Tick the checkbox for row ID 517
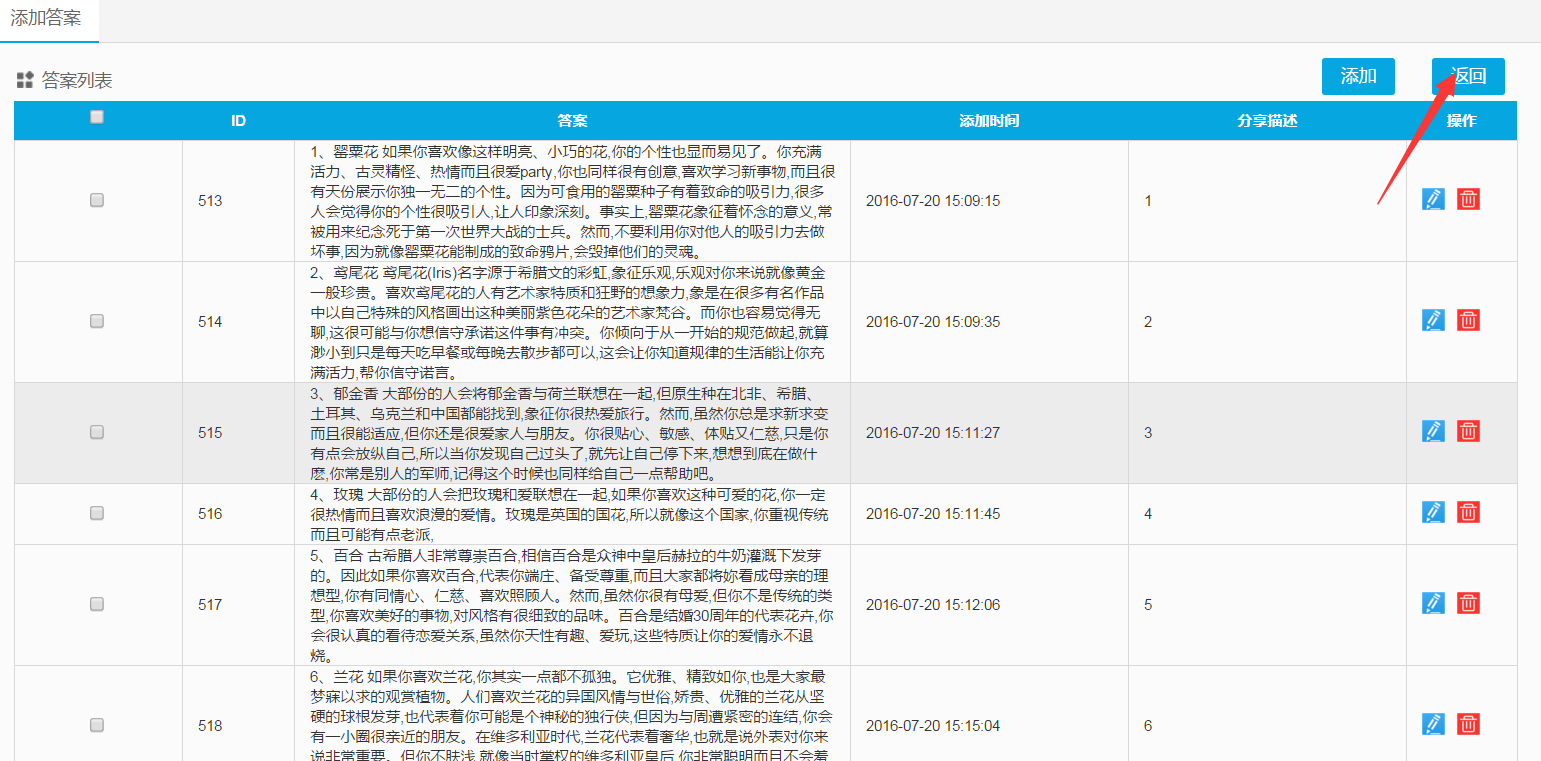1541x761 pixels. click(97, 604)
